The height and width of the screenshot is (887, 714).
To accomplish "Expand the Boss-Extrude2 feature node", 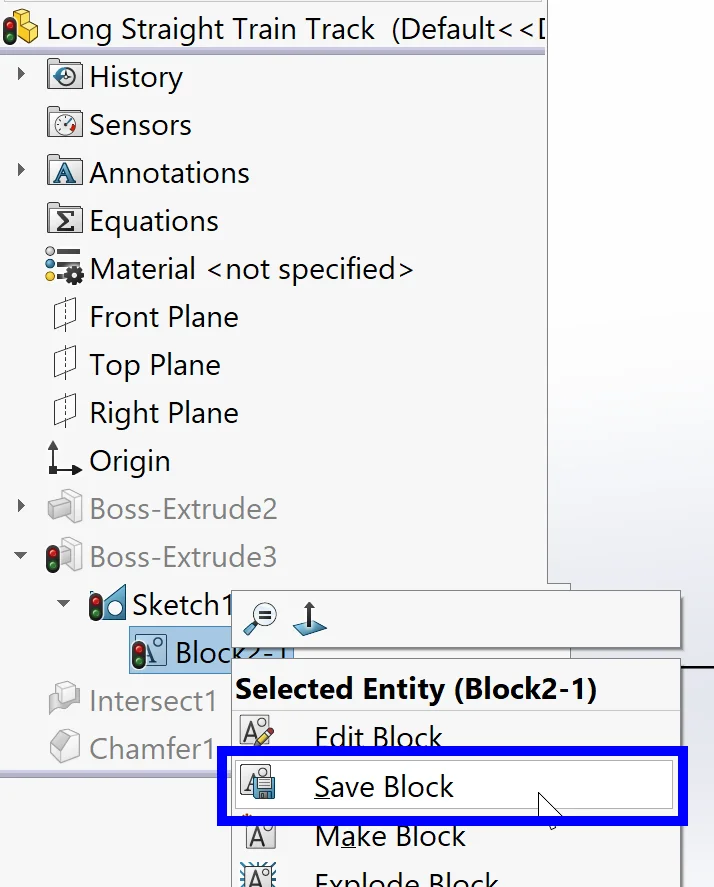I will click(22, 508).
